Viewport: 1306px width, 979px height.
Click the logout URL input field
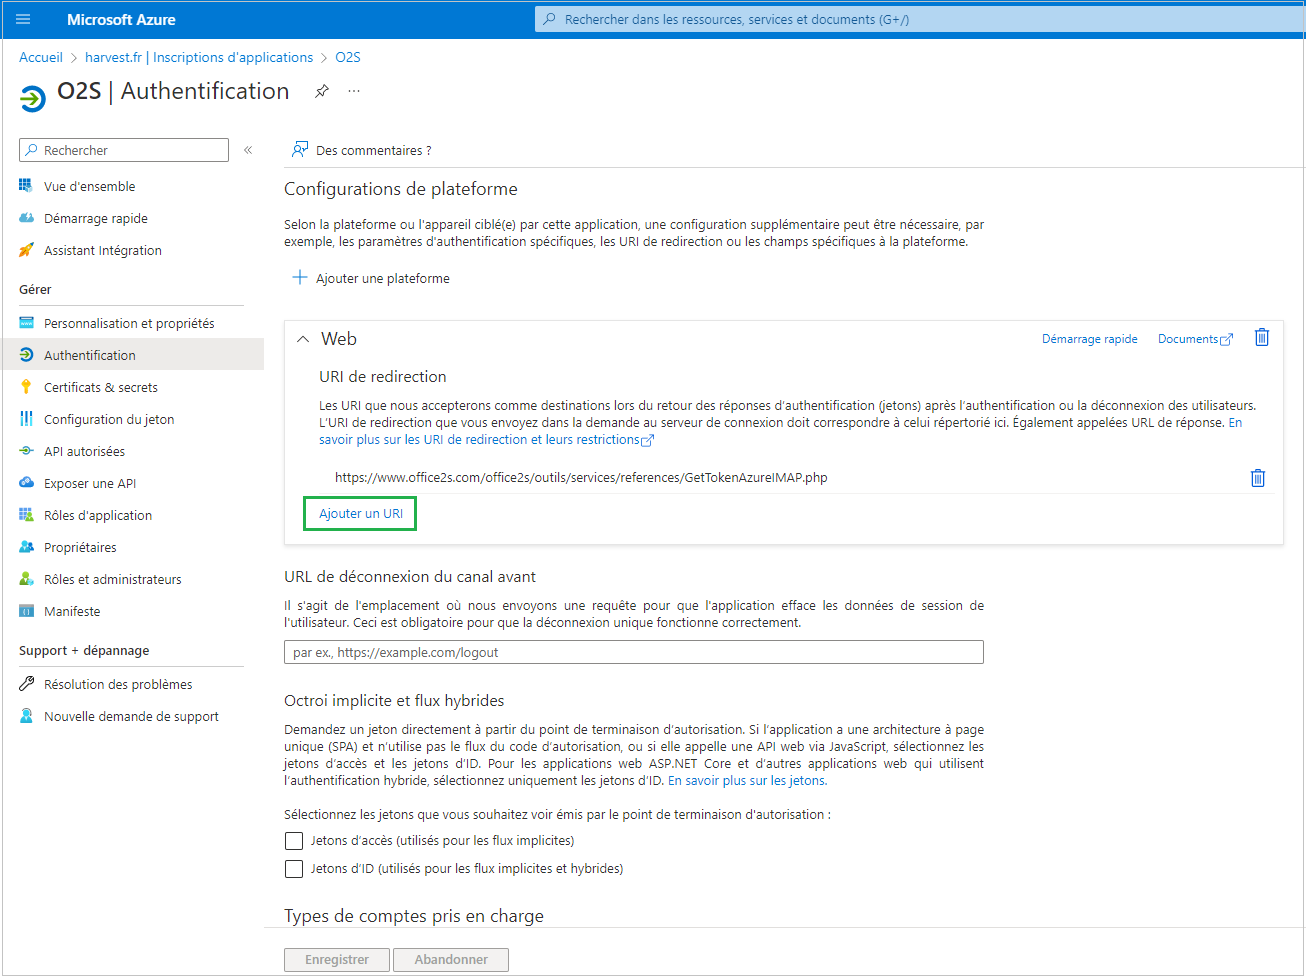[x=633, y=652]
